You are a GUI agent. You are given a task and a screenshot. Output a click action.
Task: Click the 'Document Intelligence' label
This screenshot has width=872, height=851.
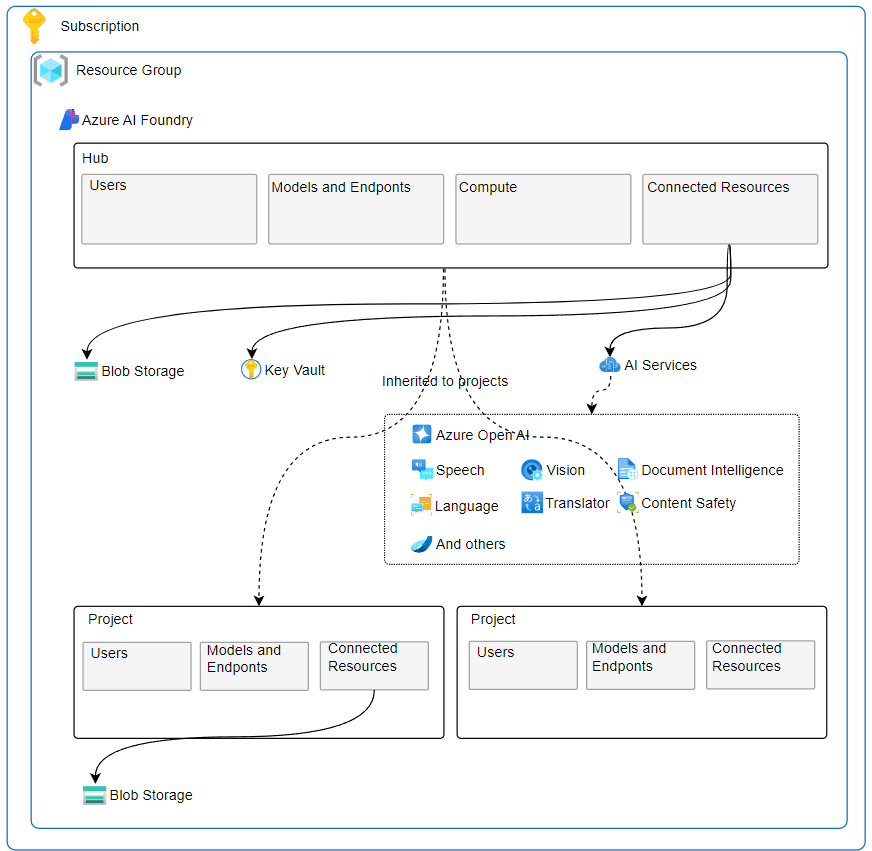(712, 470)
